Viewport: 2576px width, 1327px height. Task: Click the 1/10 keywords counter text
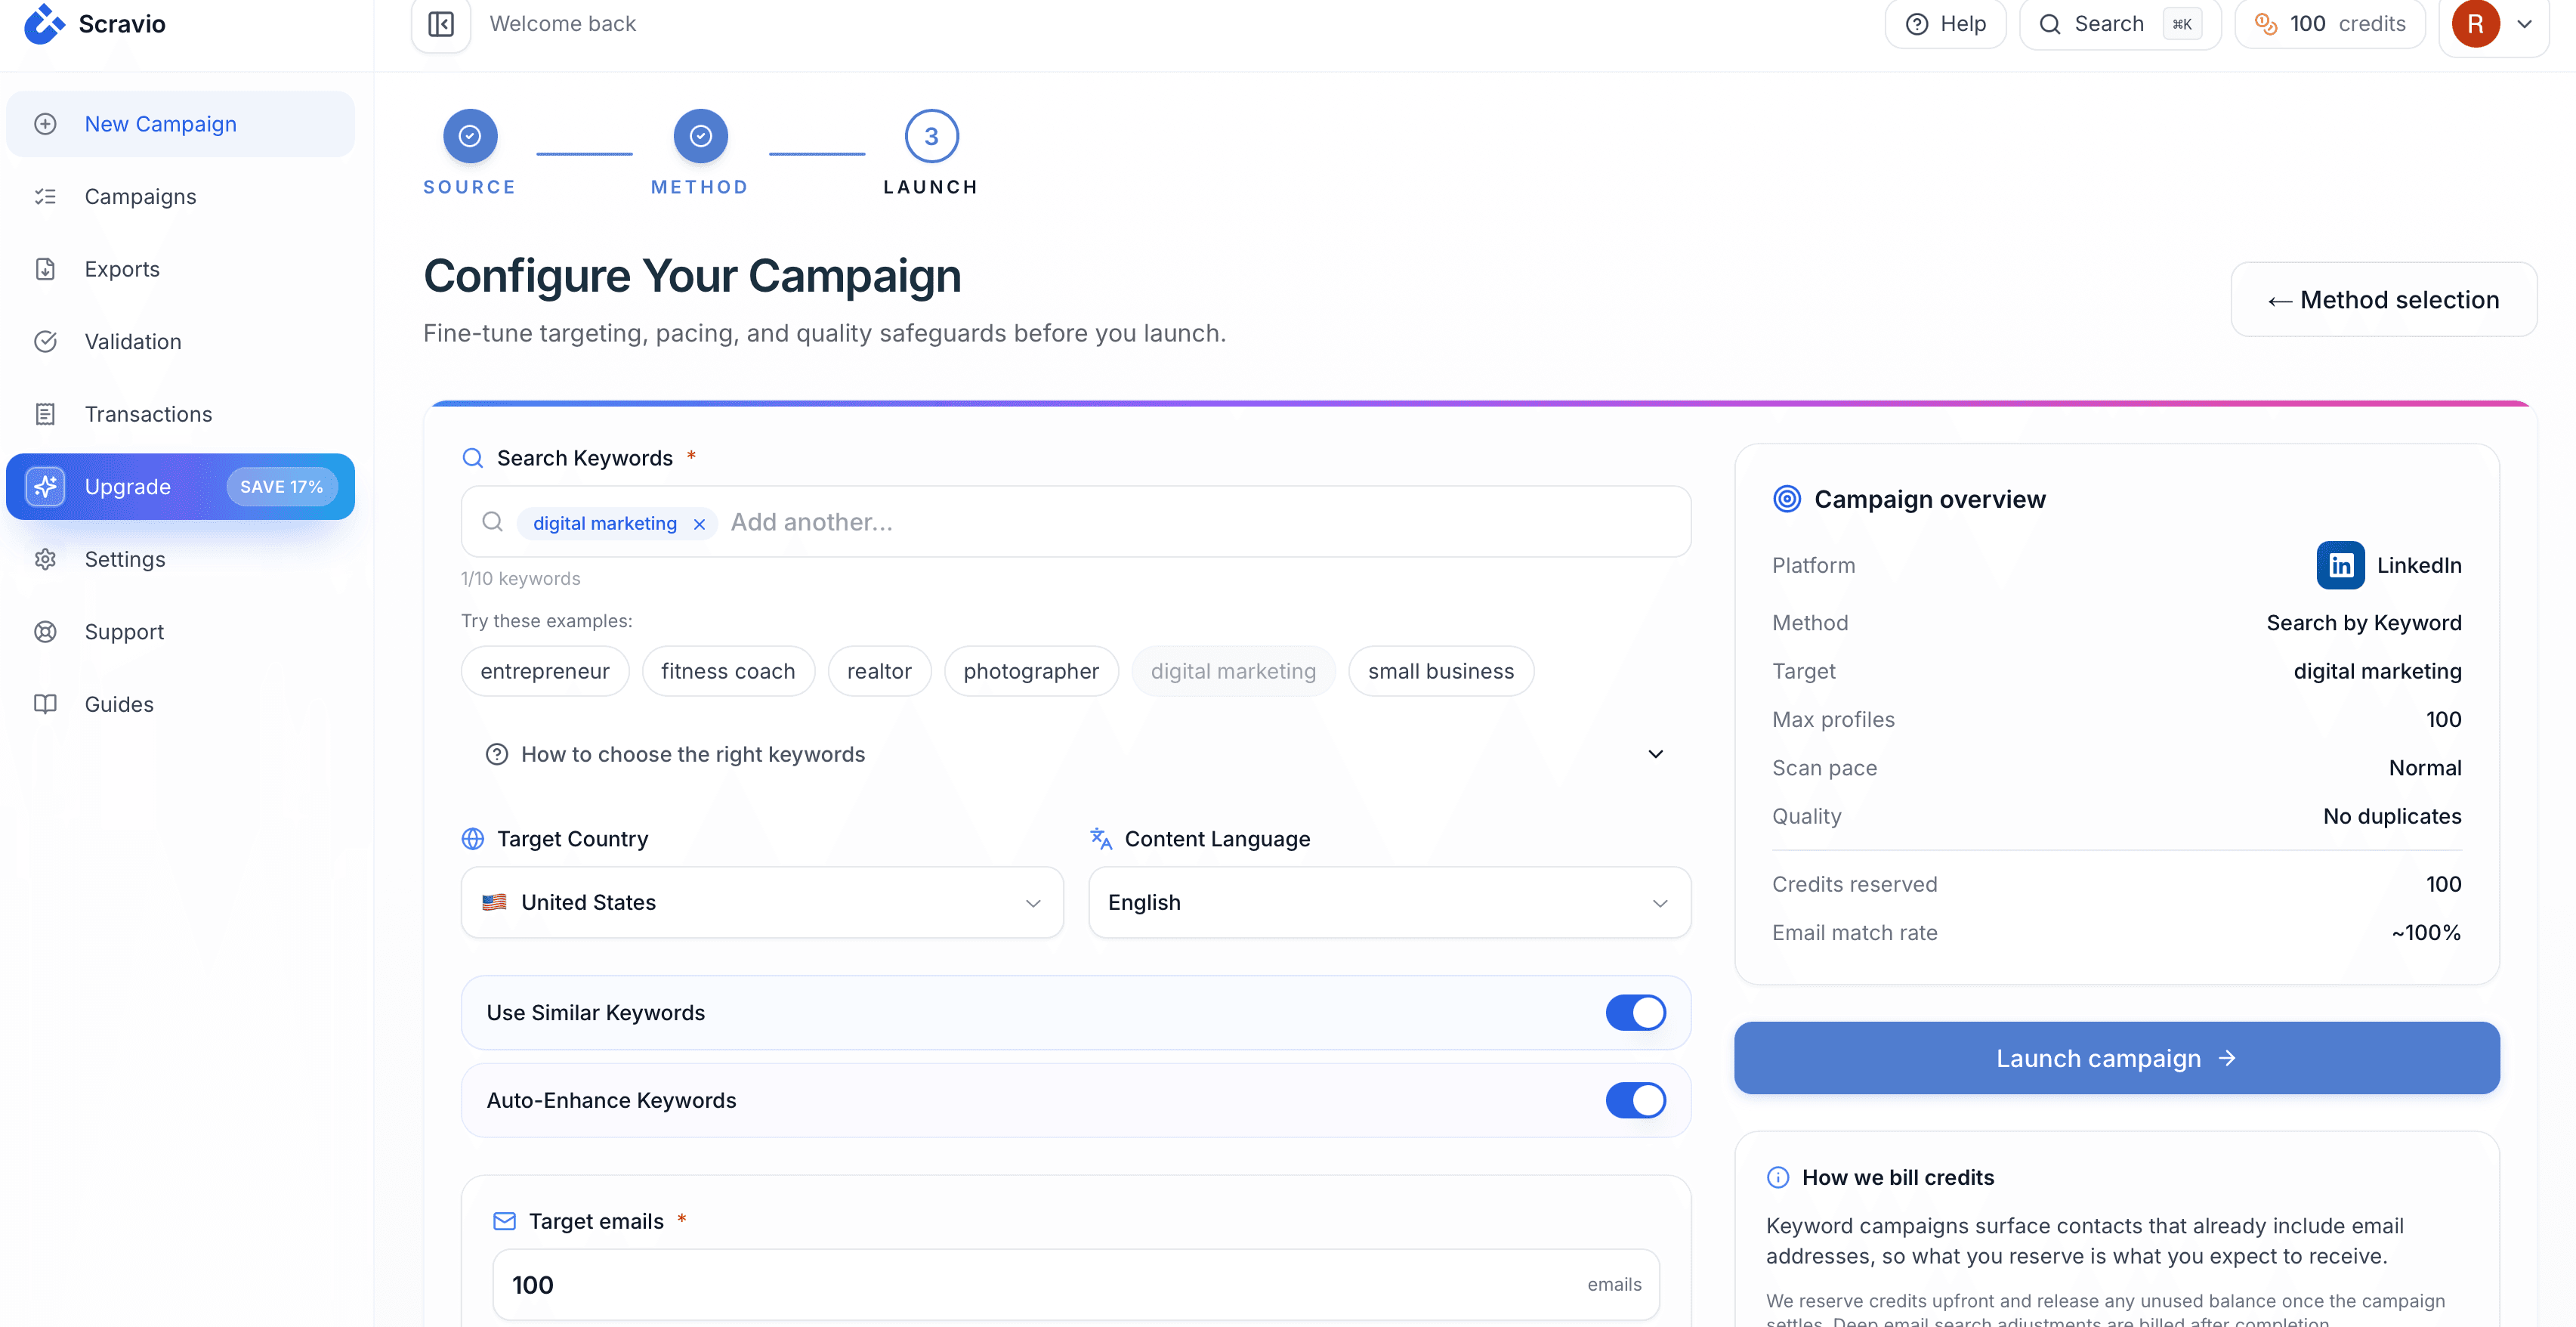coord(520,579)
